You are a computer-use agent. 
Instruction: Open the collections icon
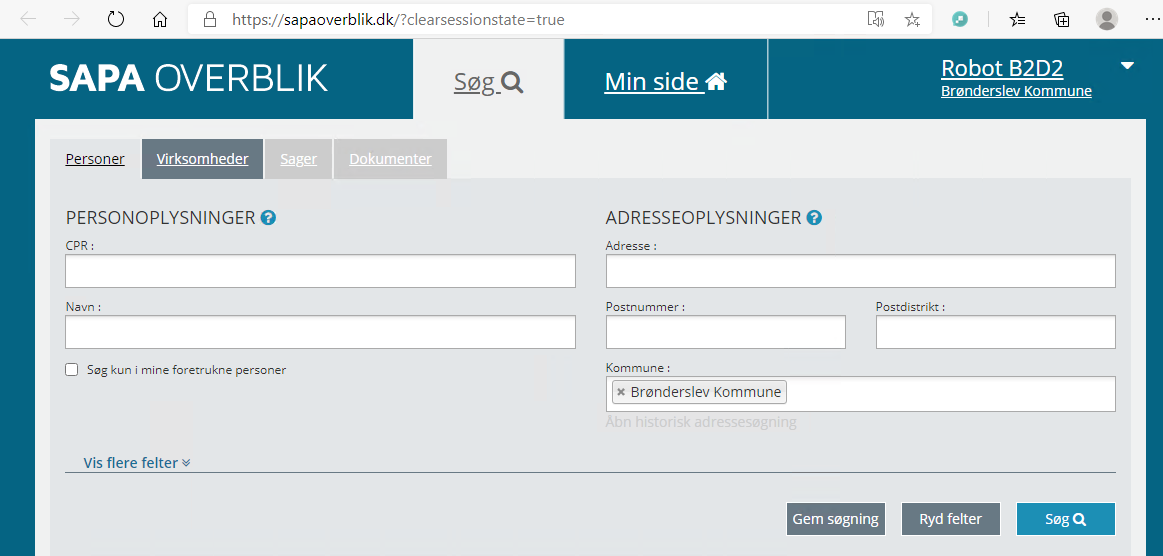[x=1061, y=19]
